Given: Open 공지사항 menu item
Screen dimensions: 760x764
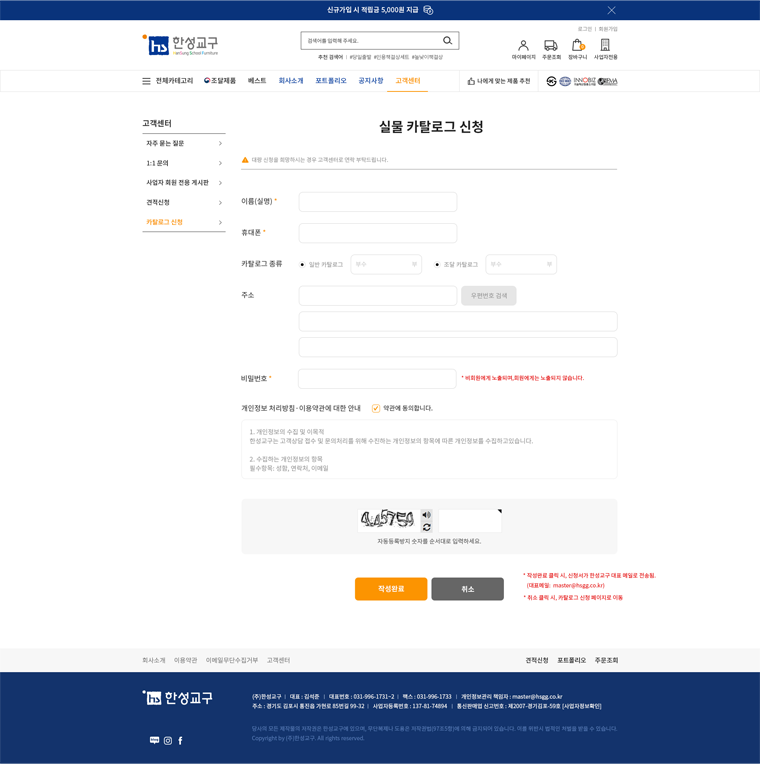Looking at the screenshot, I should tap(371, 81).
